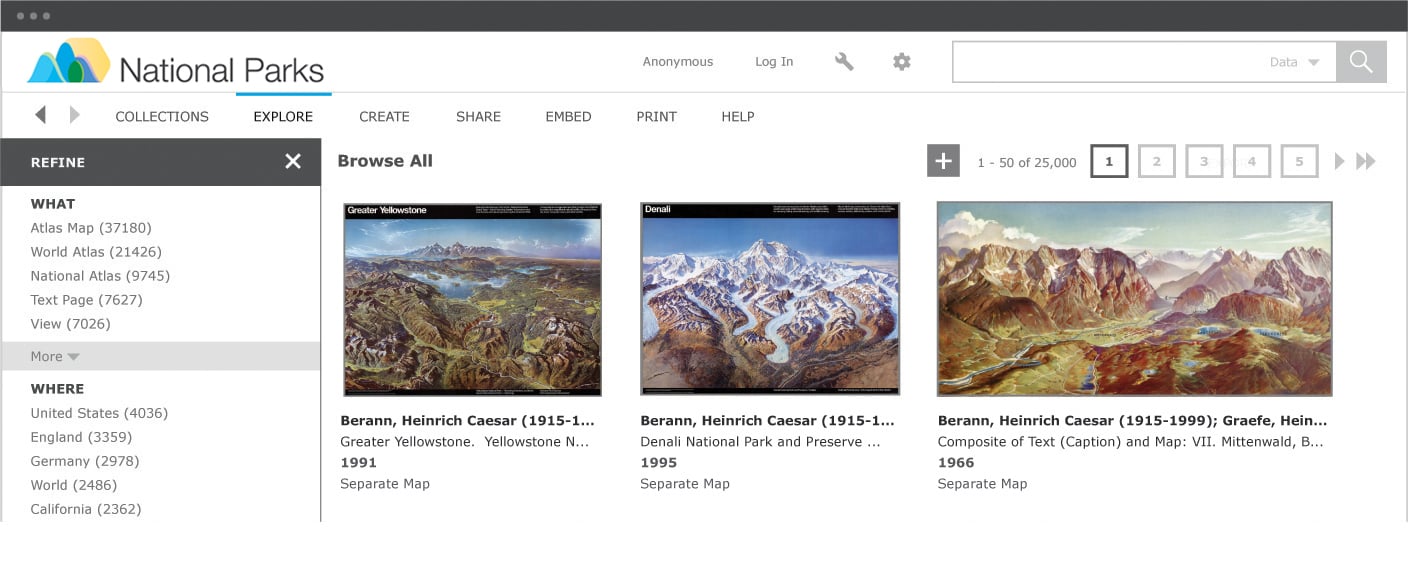The width and height of the screenshot is (1408, 576).
Task: Filter by California (2362)
Action: coord(86,509)
